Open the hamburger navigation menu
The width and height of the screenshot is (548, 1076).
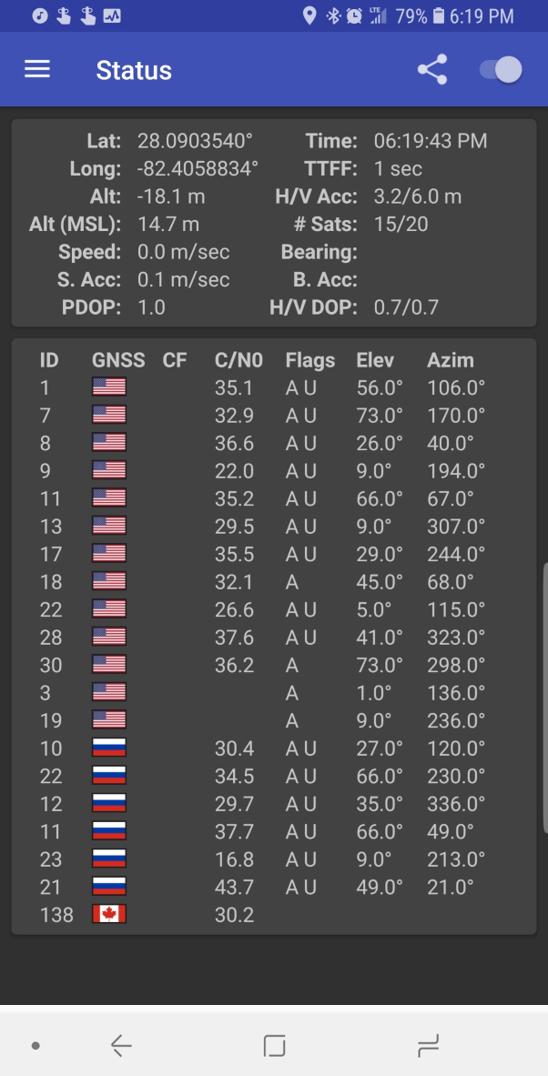click(37, 69)
